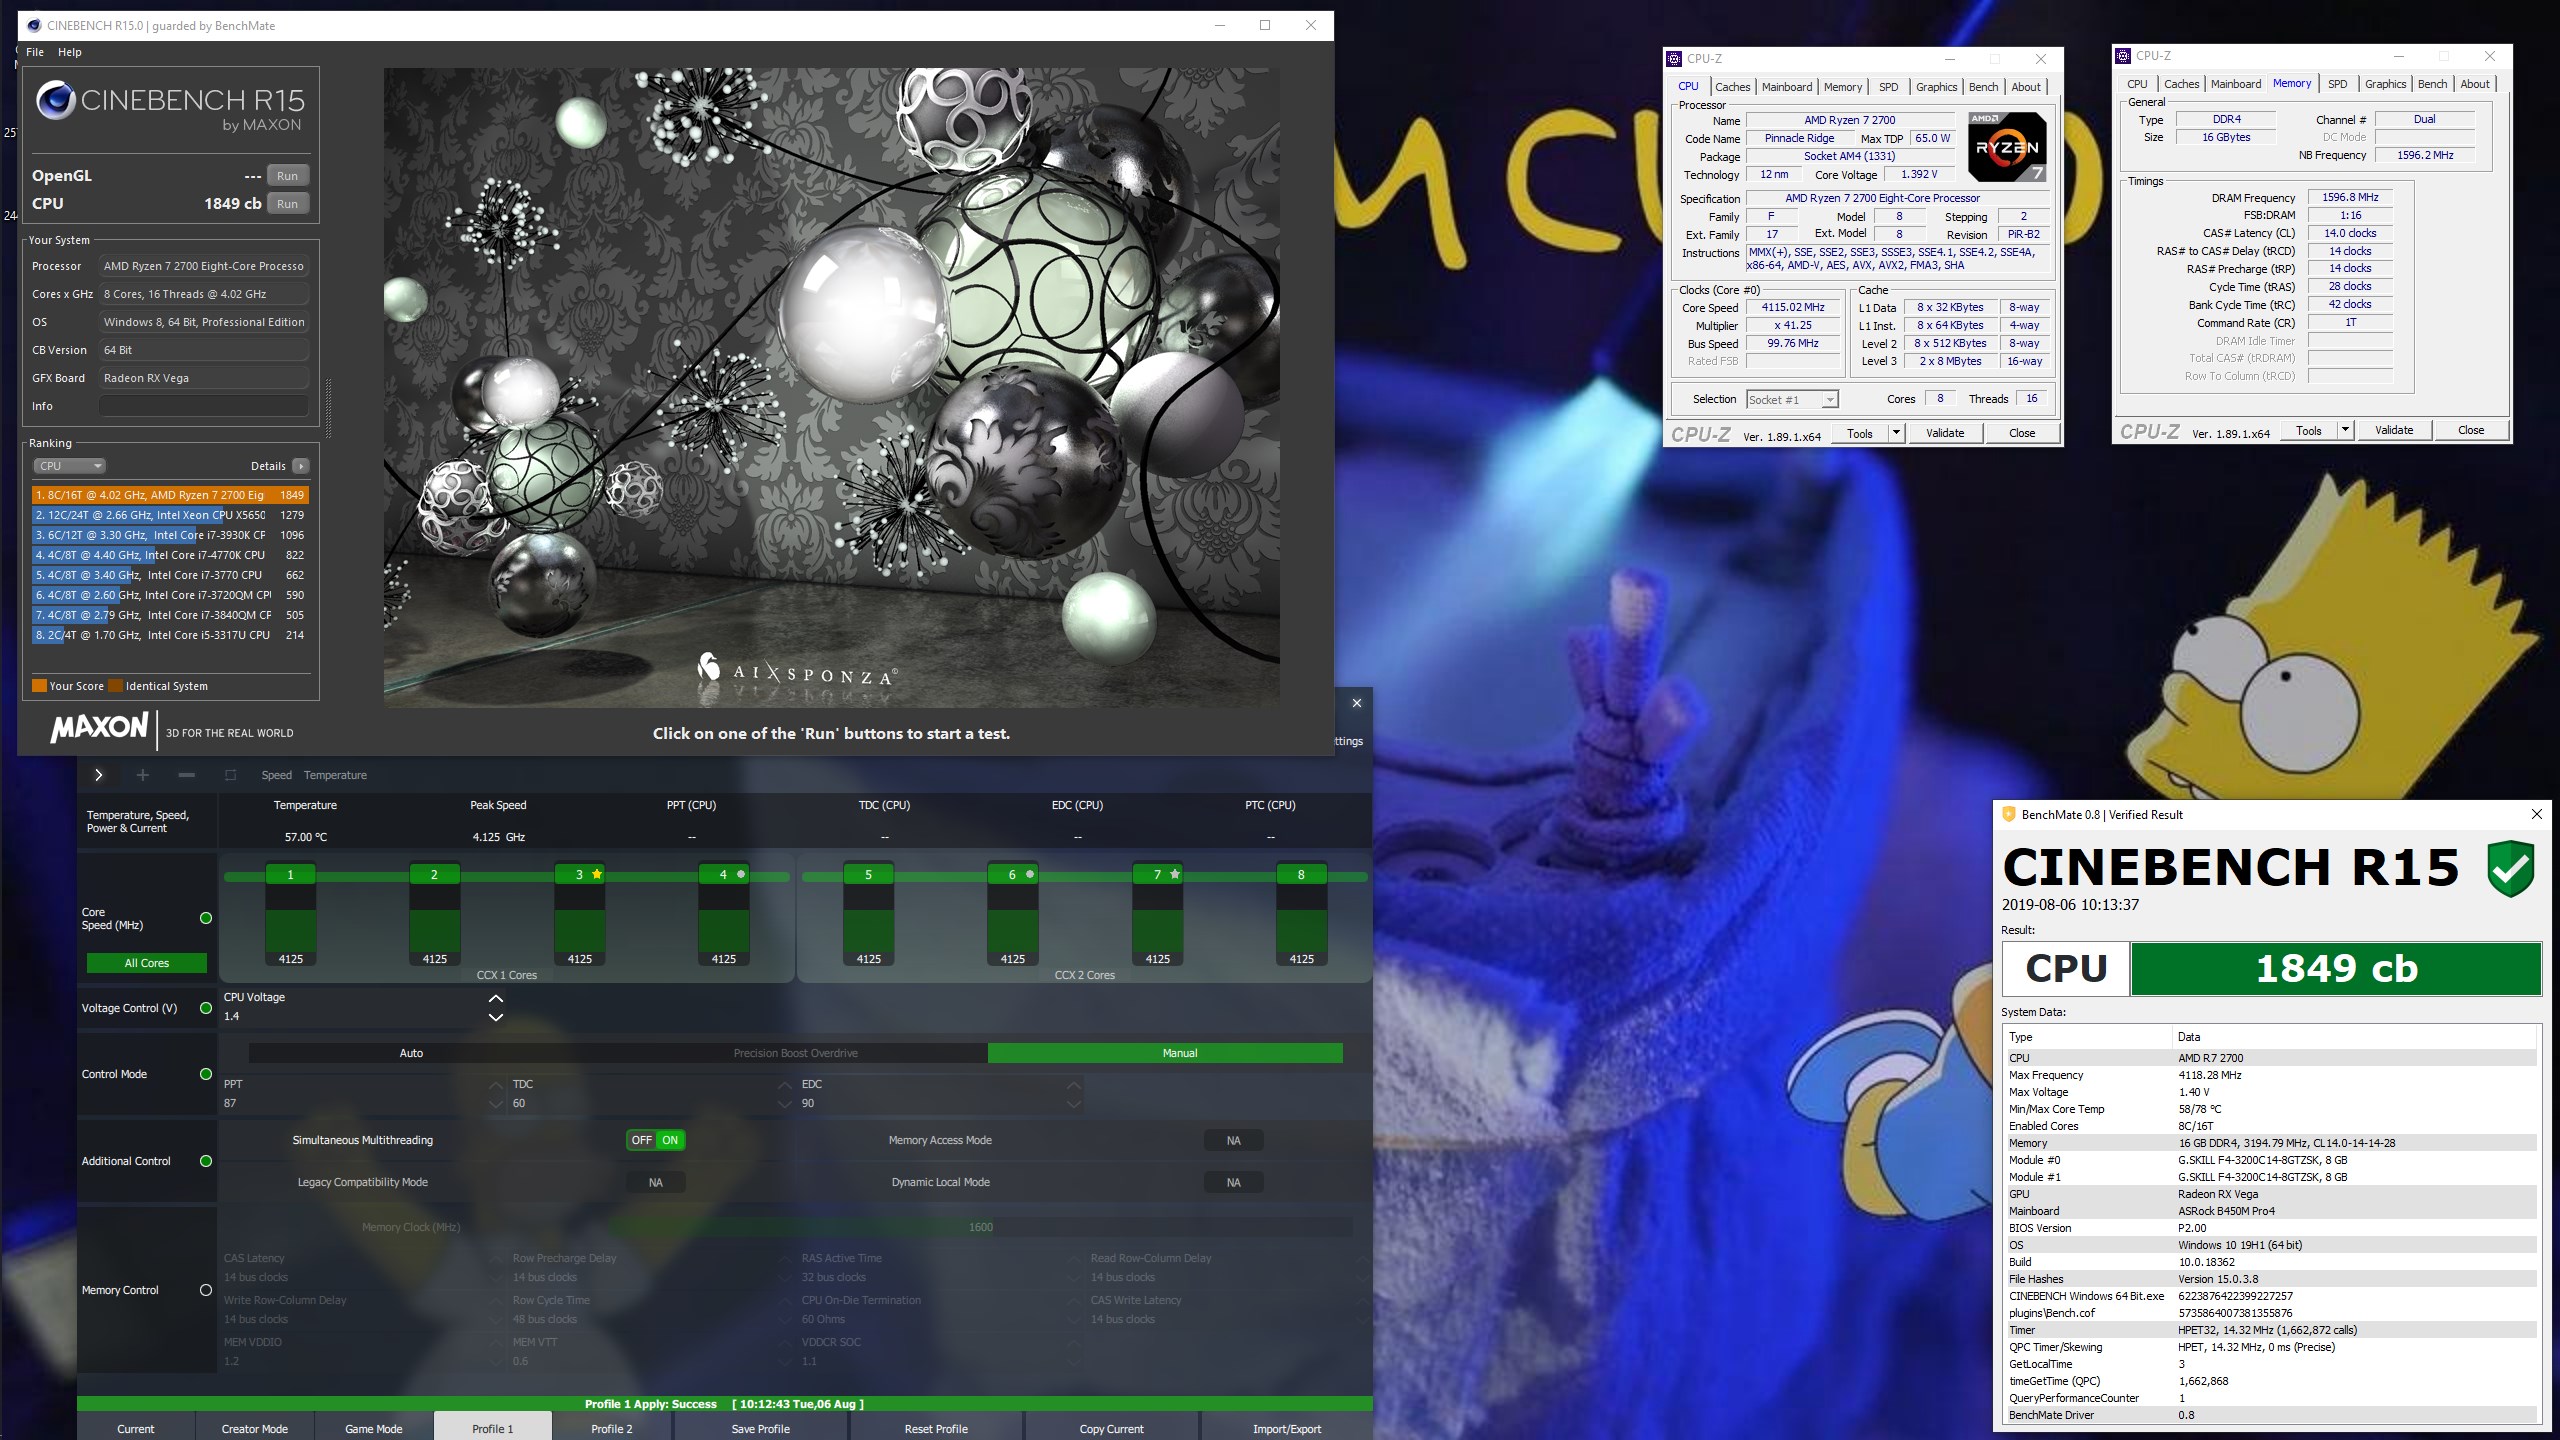The image size is (2560, 1440).
Task: Toggle the Control Mode indicator
Action: coord(206,1074)
